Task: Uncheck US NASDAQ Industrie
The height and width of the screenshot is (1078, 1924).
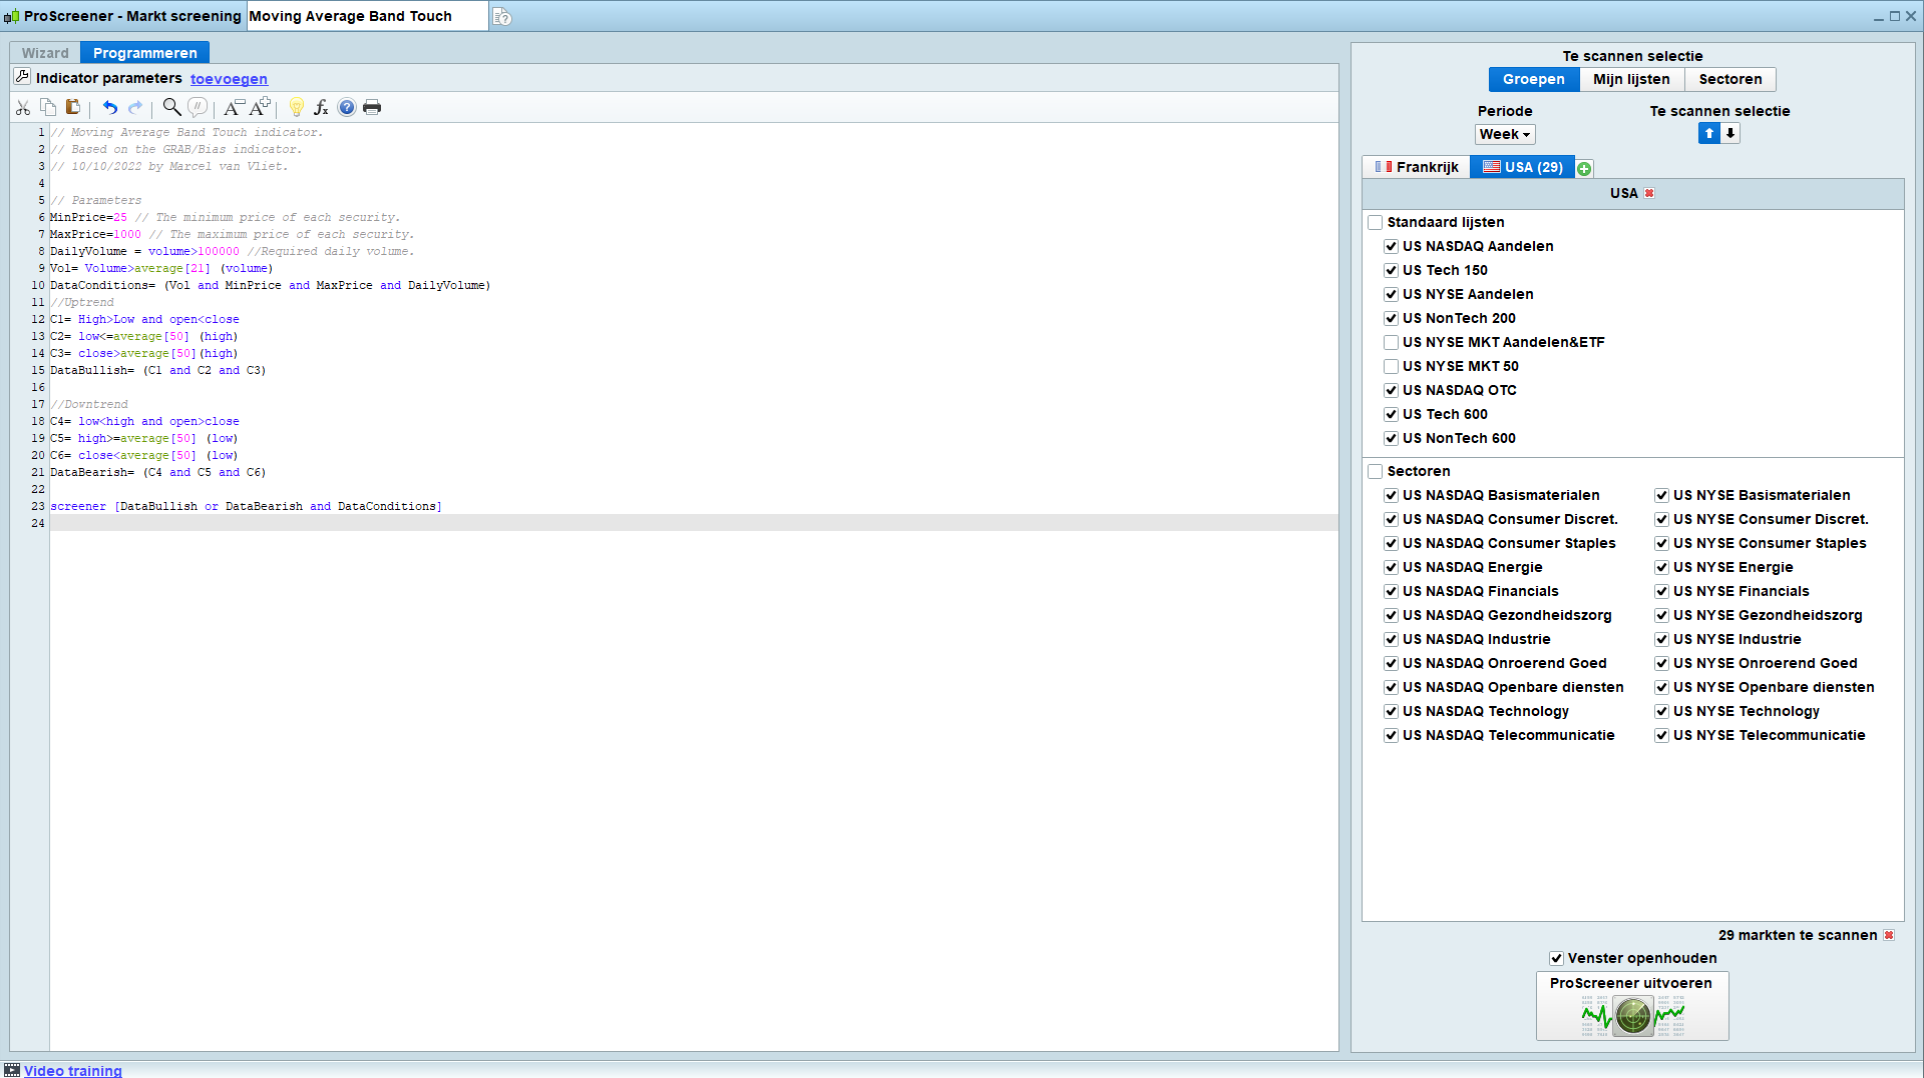Action: click(x=1391, y=639)
